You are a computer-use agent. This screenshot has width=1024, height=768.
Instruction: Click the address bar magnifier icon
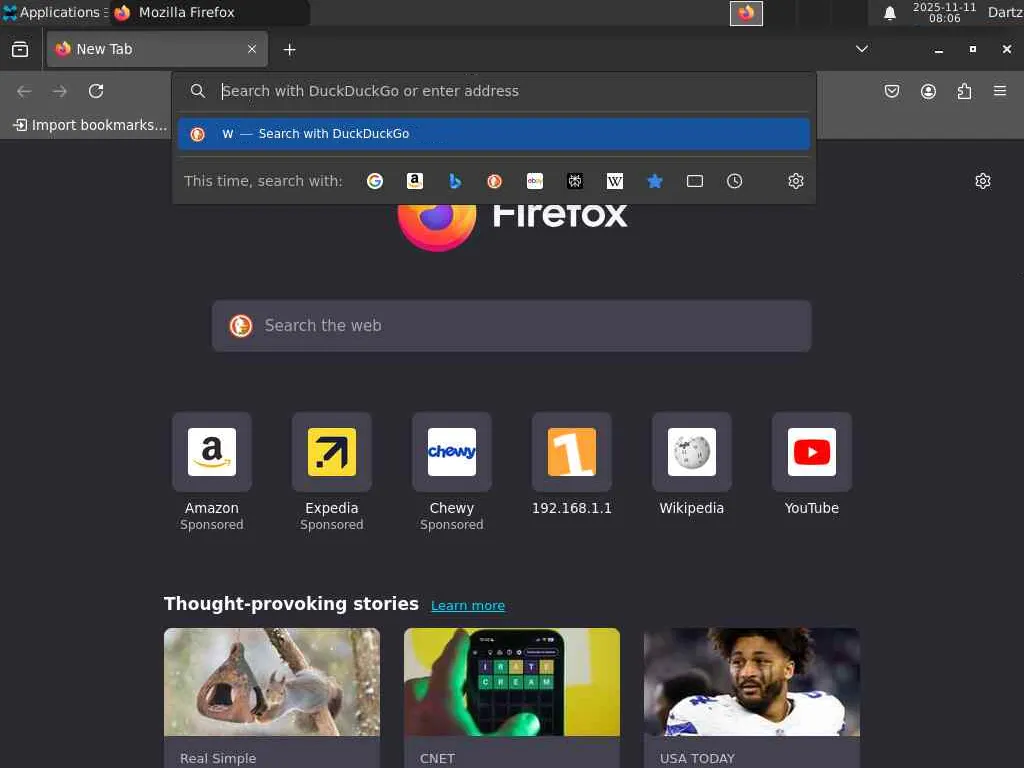[198, 91]
